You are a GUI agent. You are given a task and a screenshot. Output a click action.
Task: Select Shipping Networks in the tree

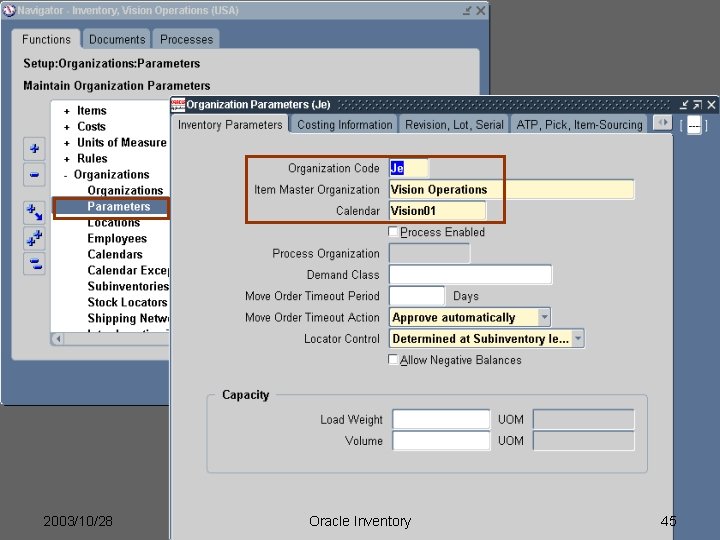coord(128,319)
